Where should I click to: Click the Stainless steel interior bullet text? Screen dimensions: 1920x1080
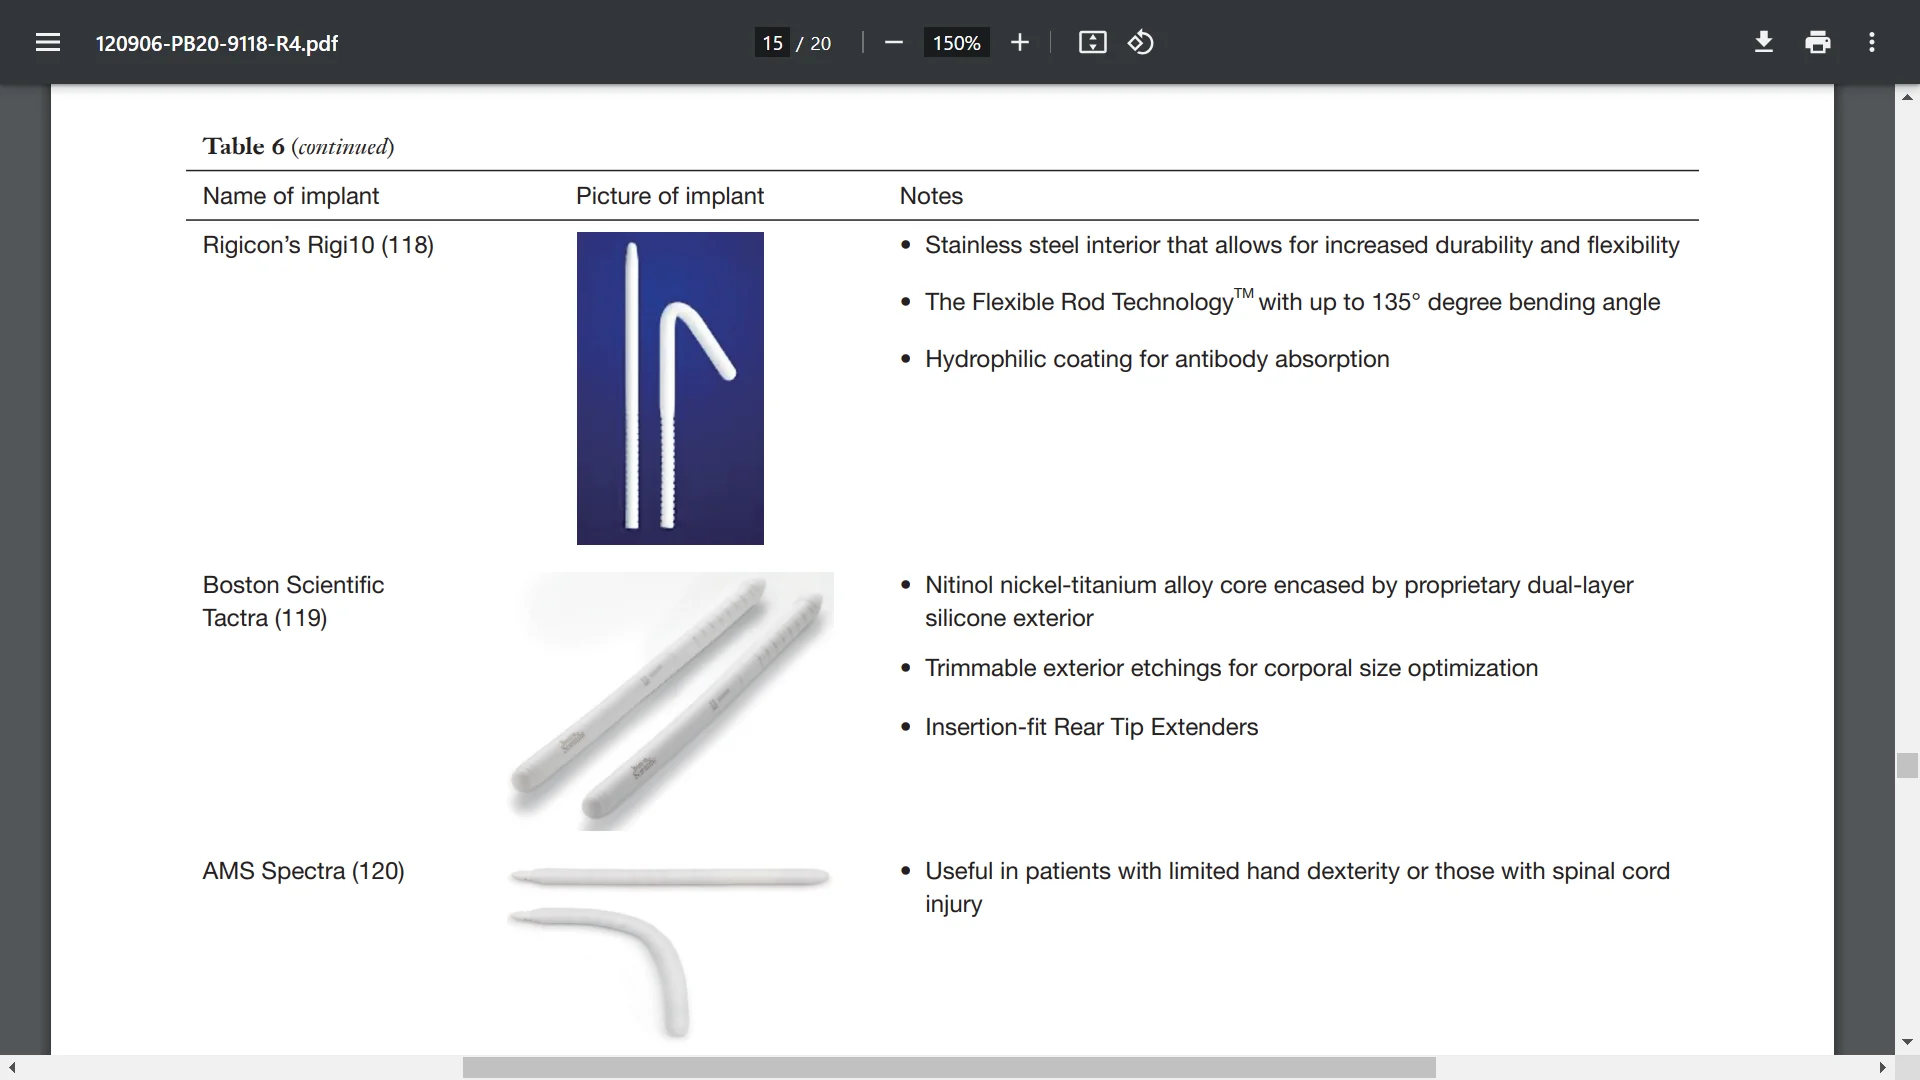coord(1302,245)
